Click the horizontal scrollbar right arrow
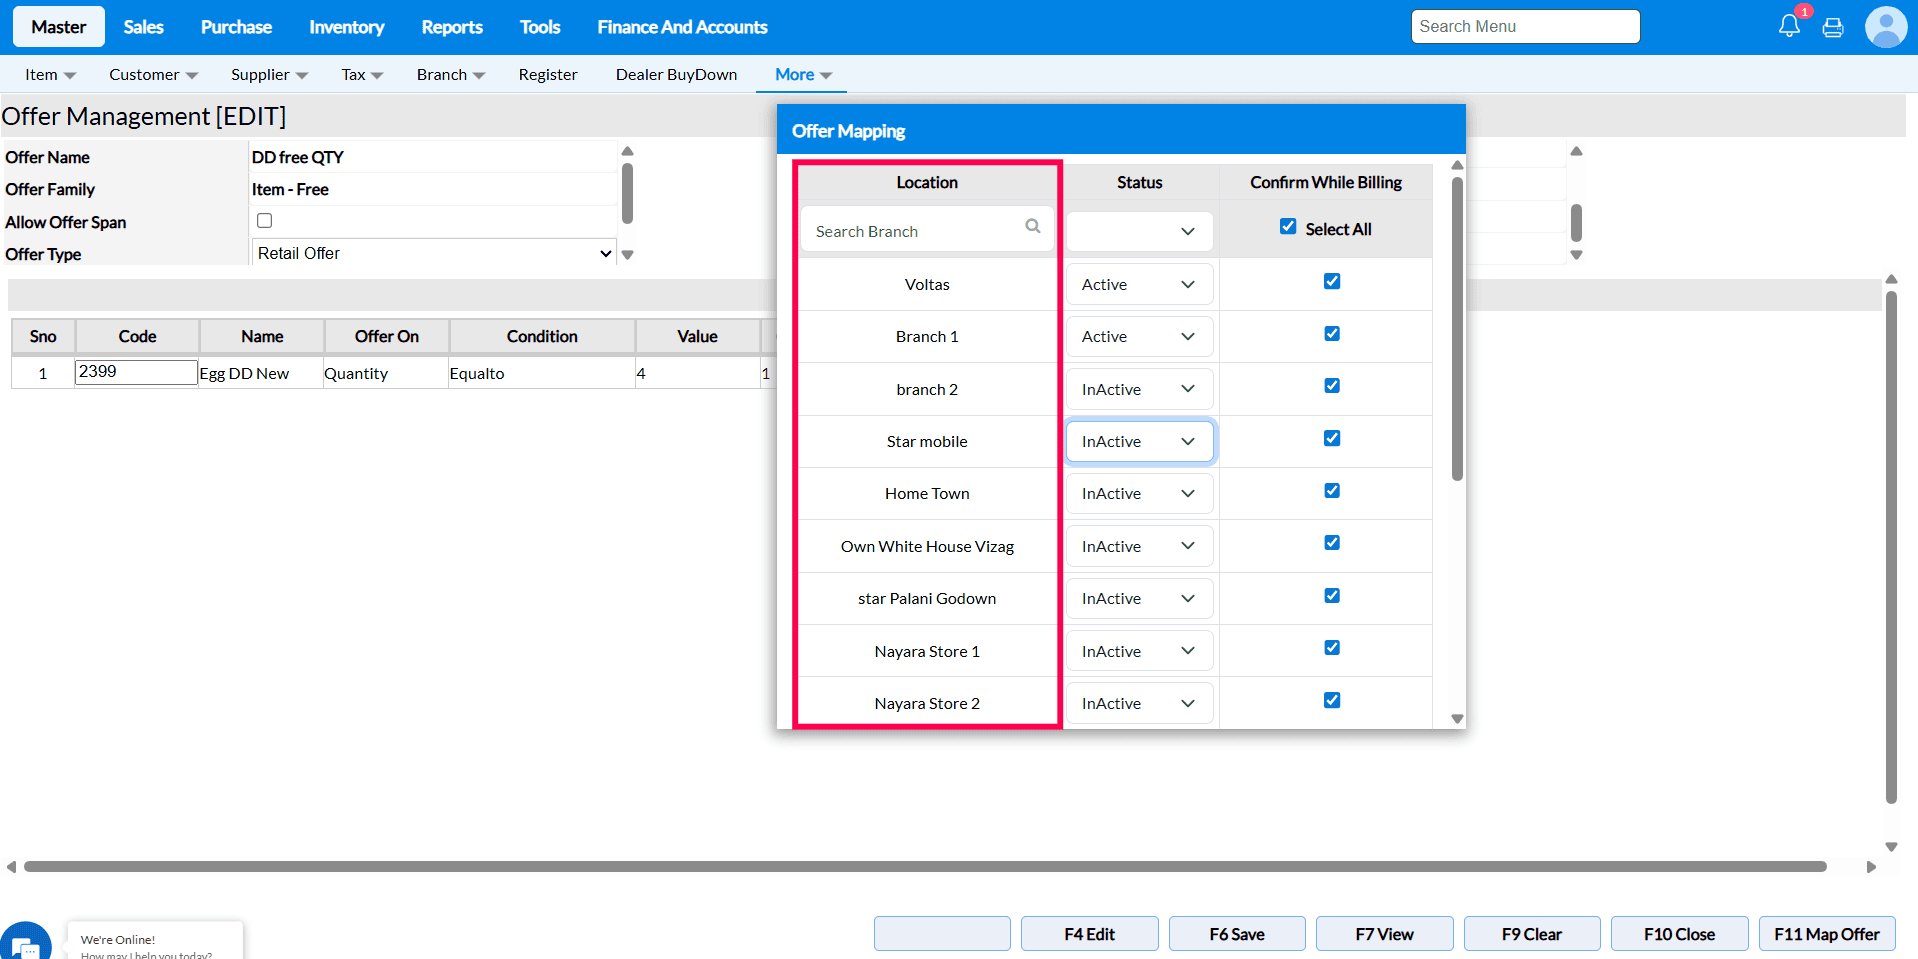Screen dimensions: 1918x959 point(1871,867)
